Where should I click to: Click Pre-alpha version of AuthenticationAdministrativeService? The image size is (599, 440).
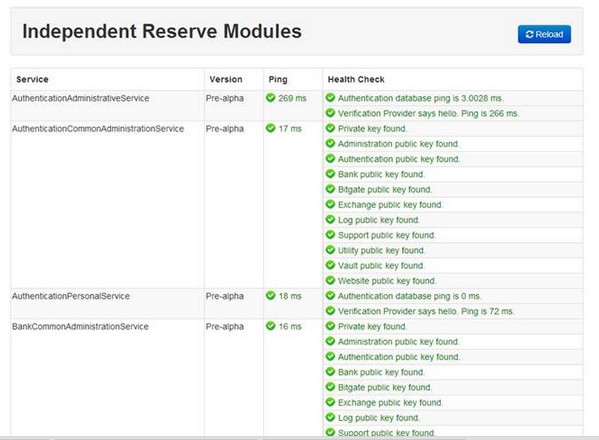225,98
